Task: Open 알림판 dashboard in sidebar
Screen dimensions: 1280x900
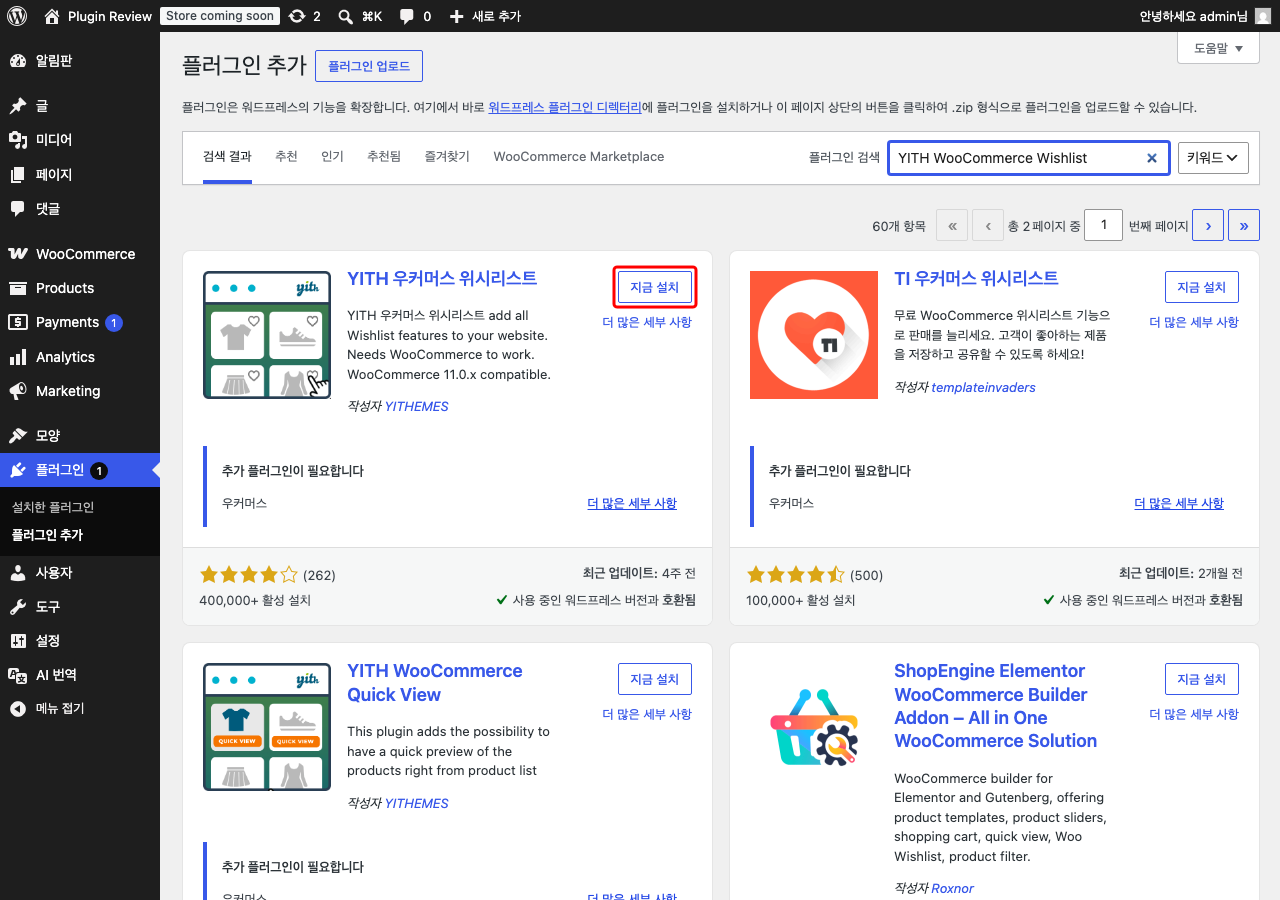Action: pyautogui.click(x=80, y=61)
